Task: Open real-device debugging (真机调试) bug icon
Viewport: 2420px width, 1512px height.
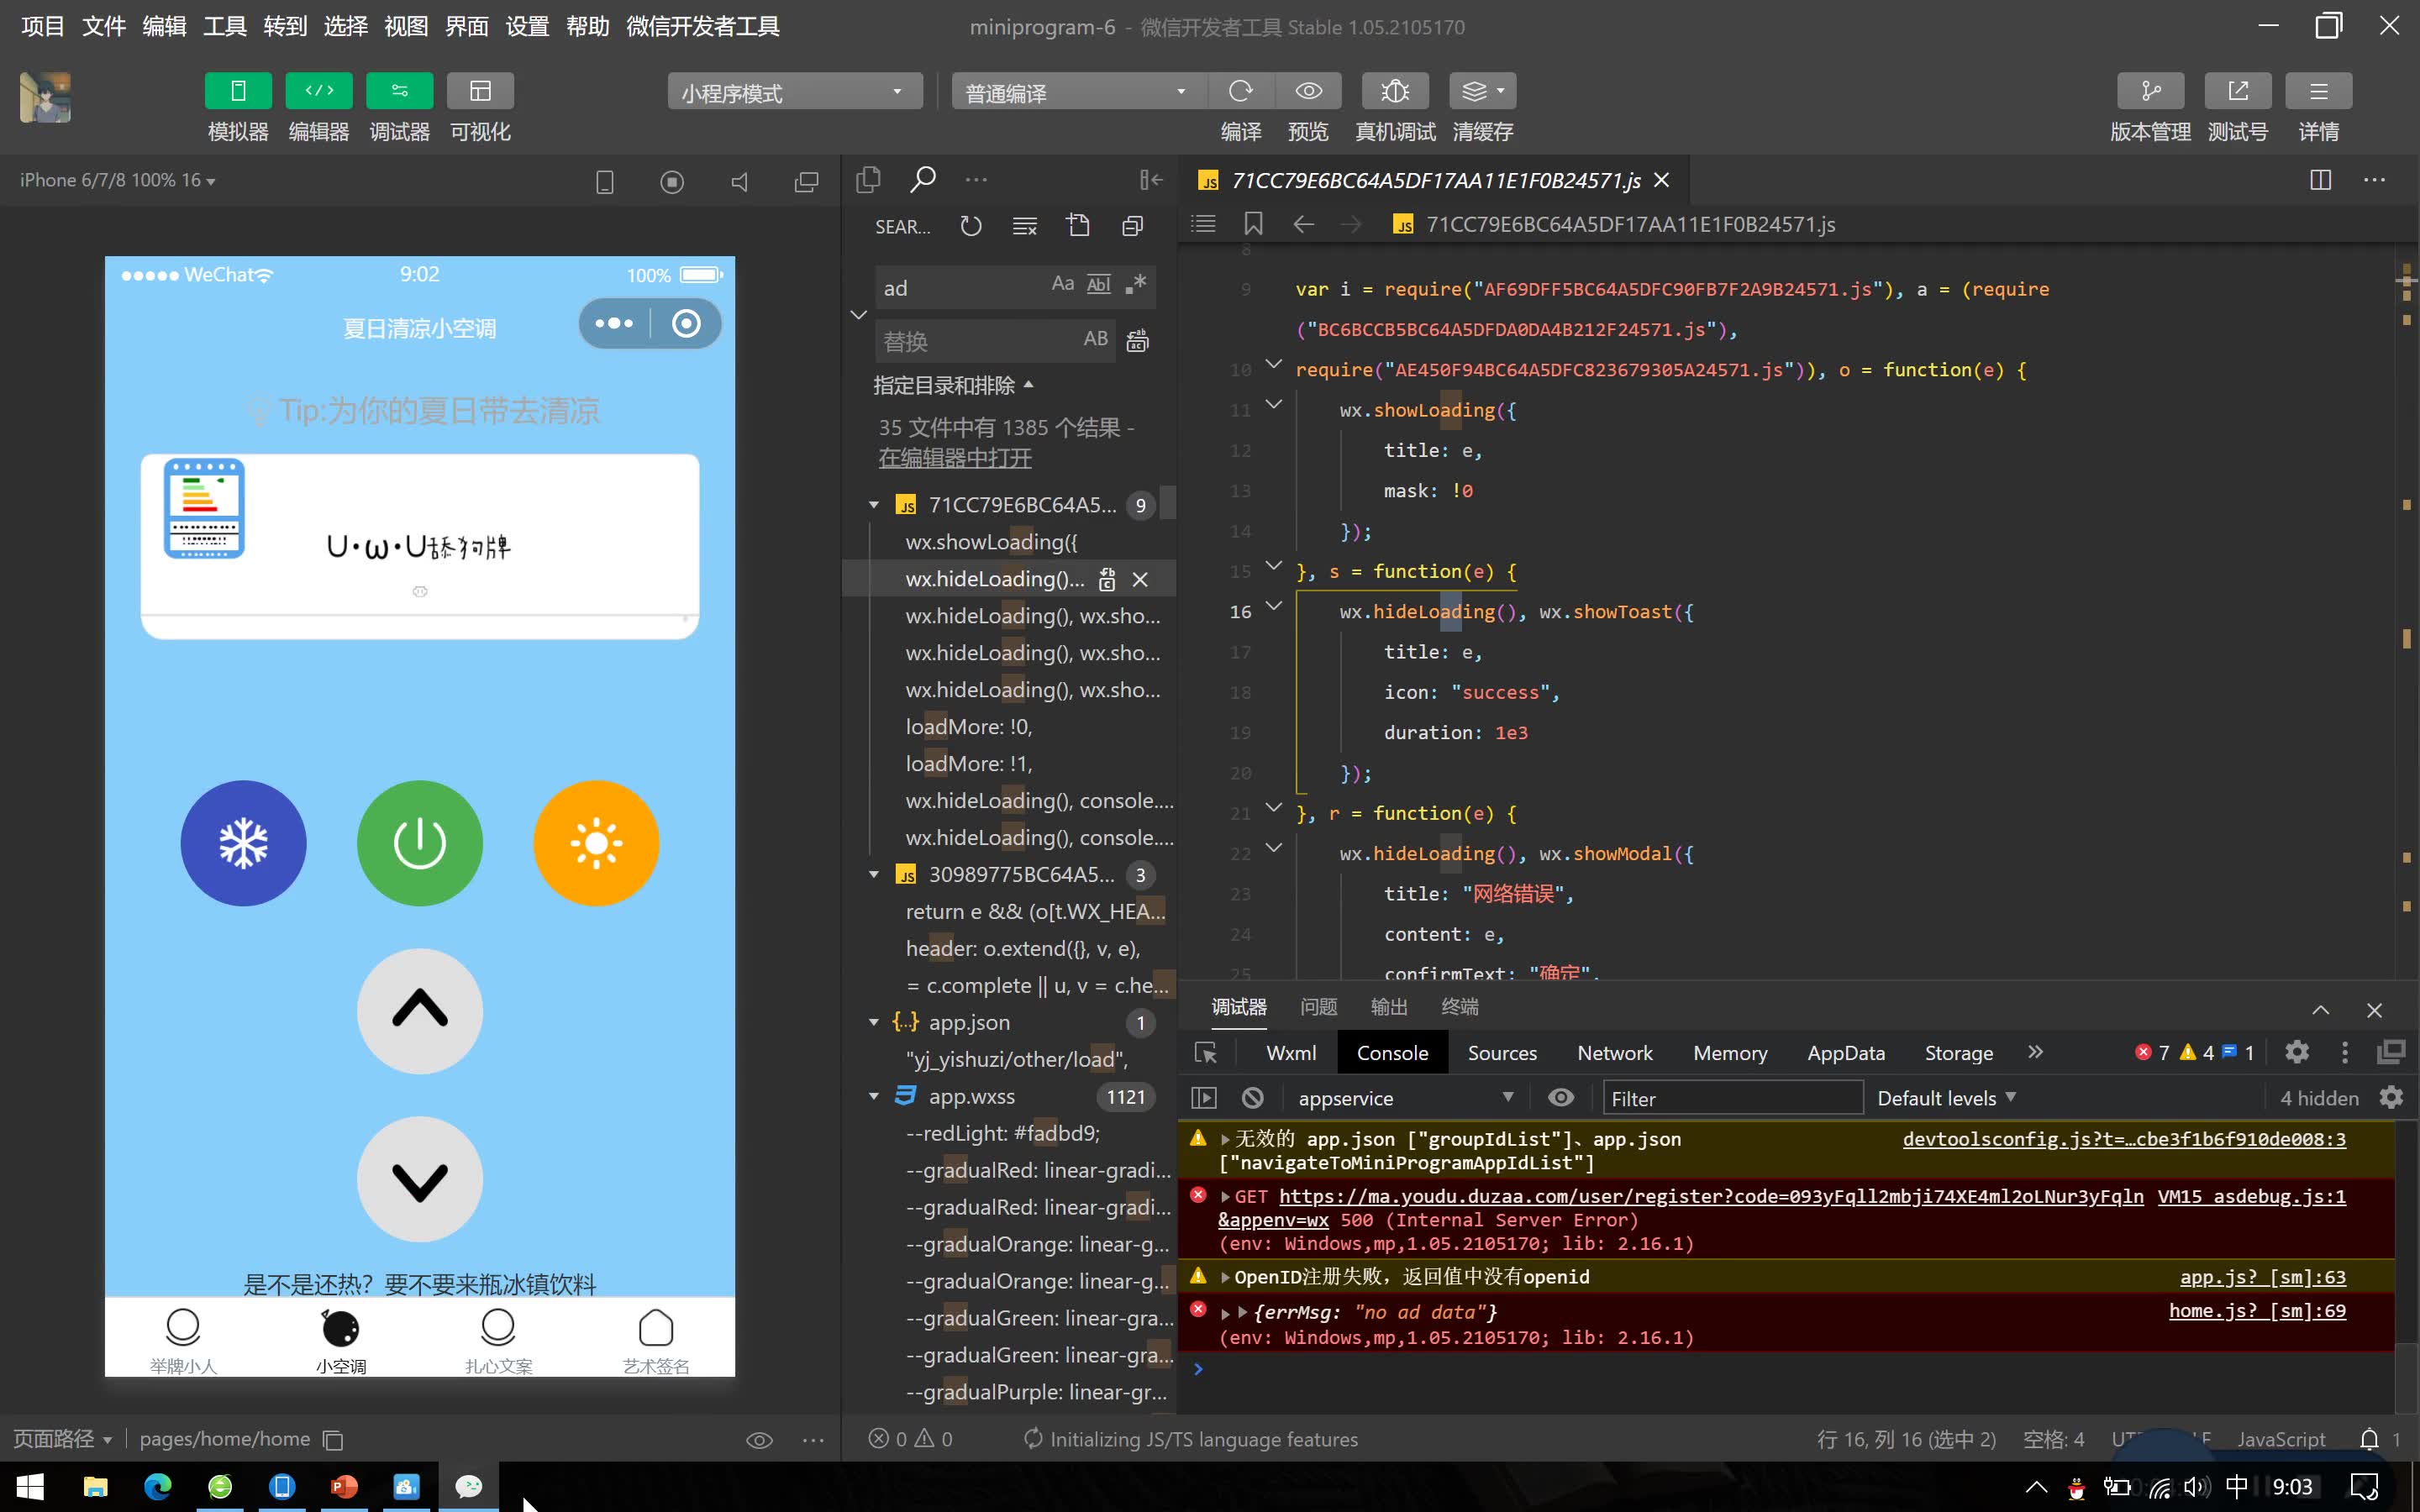Action: pyautogui.click(x=1394, y=91)
